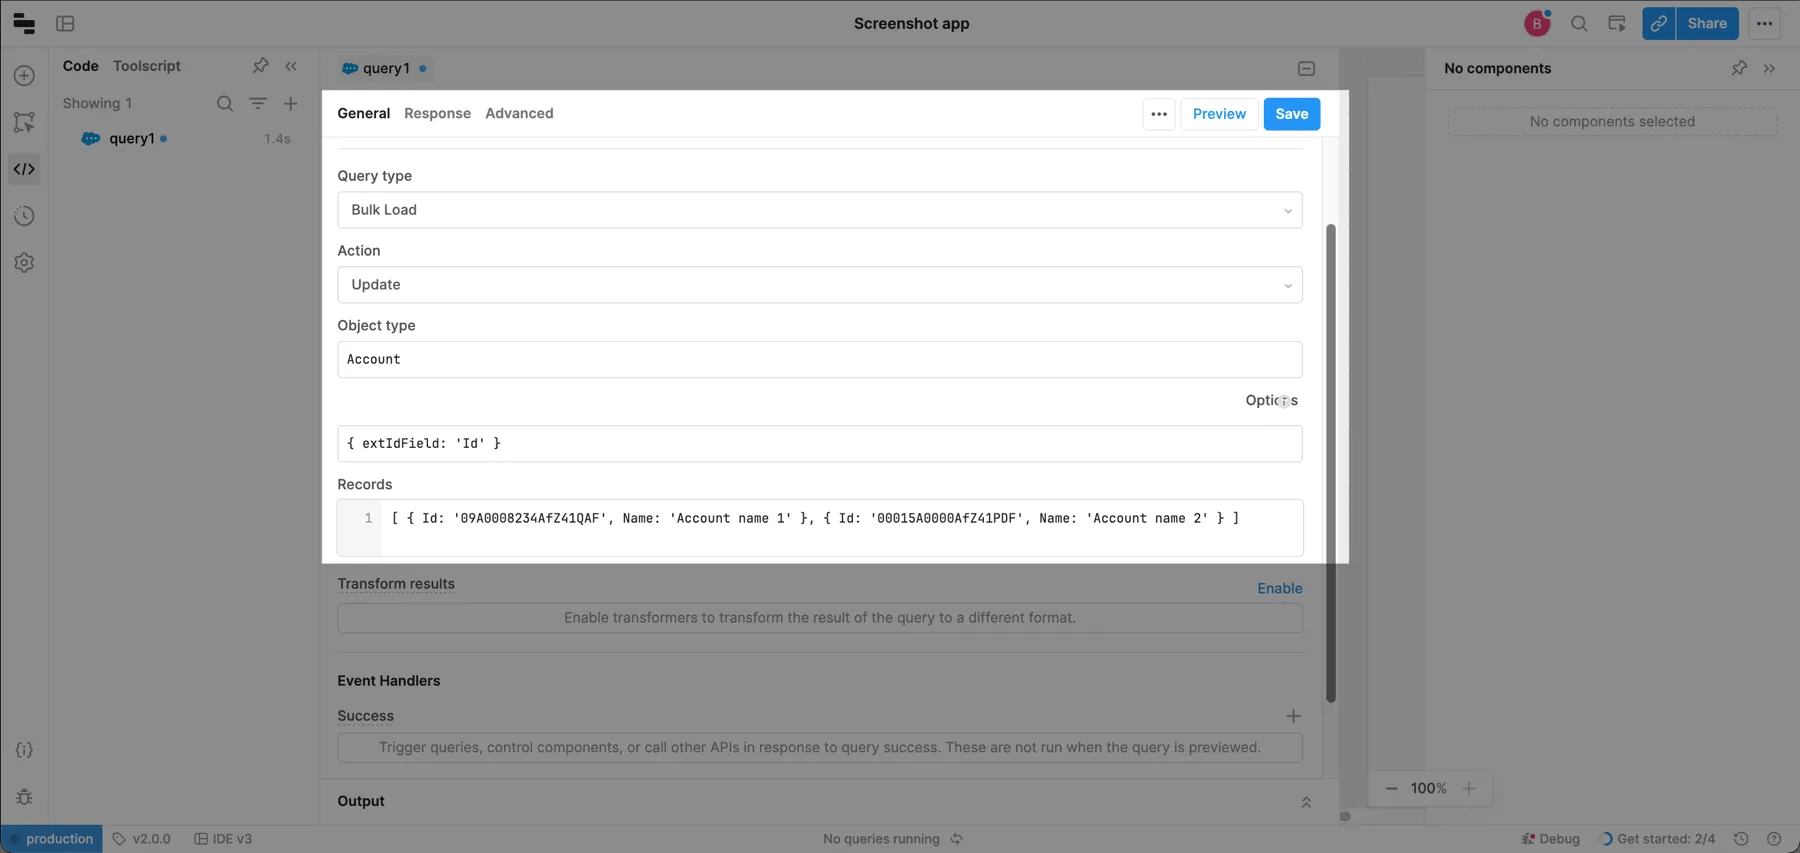Select the Toolscript tab

(x=147, y=66)
